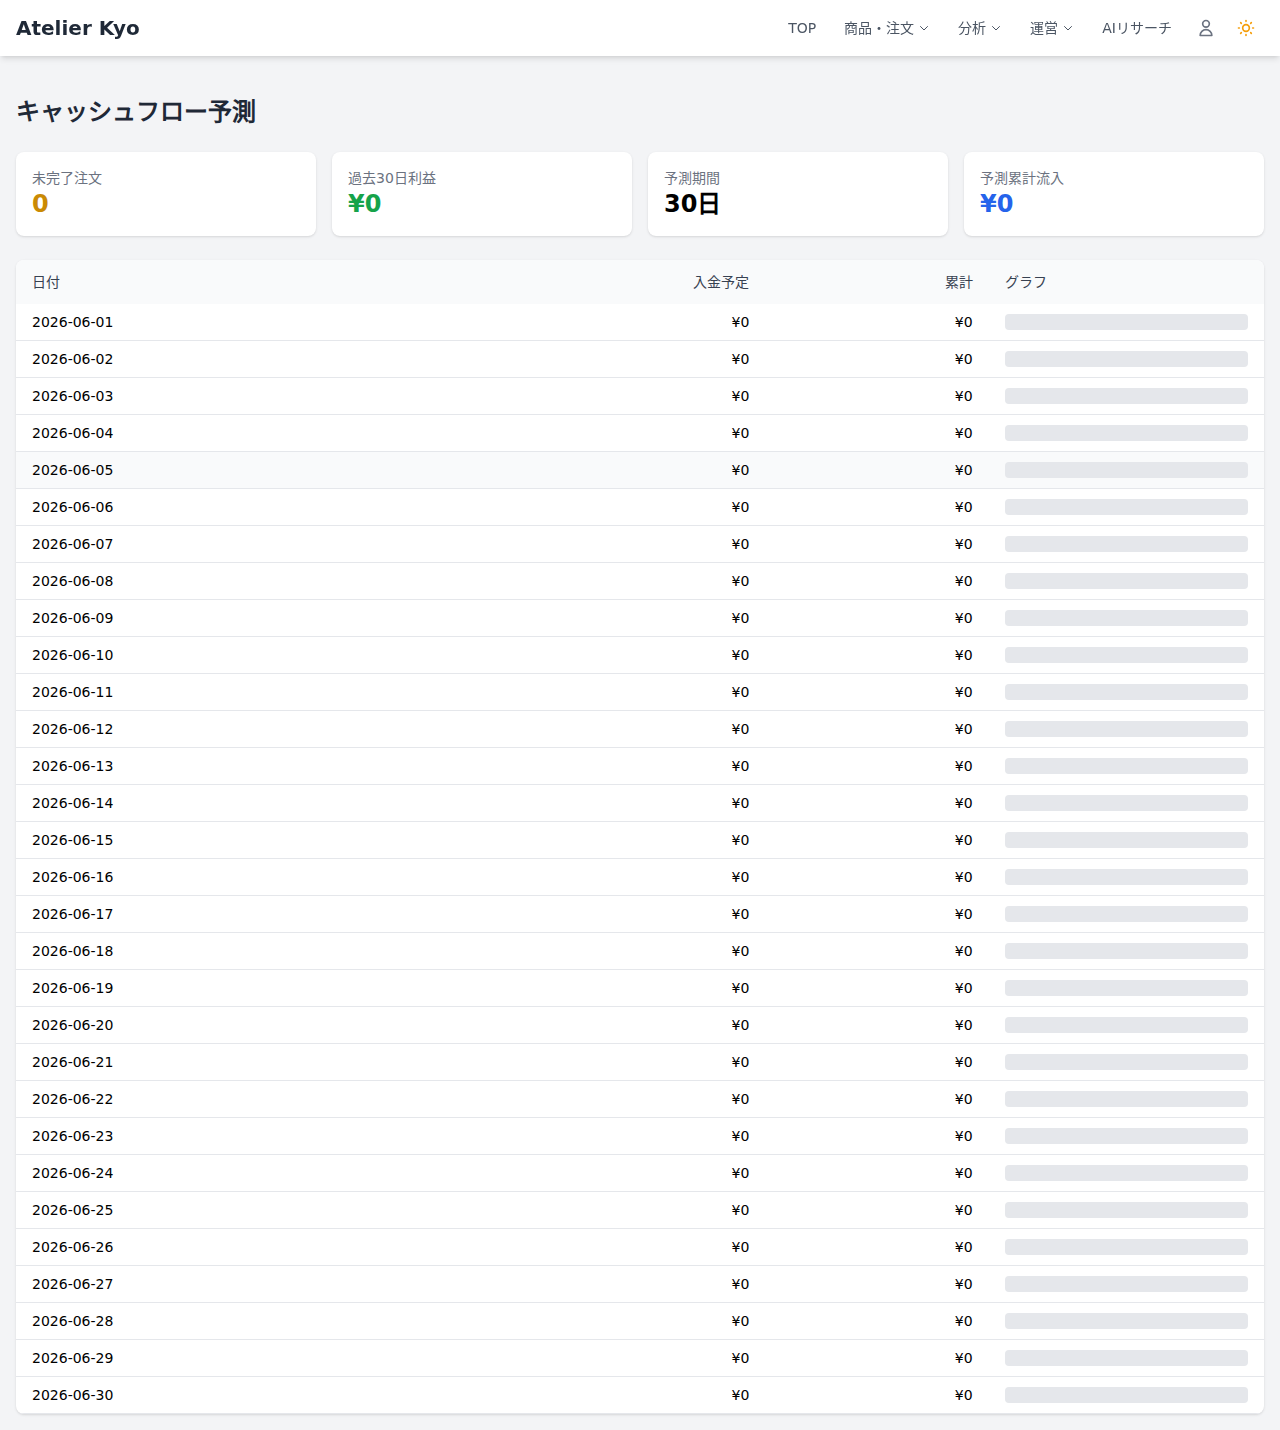This screenshot has height=1430, width=1280.
Task: Toggle the sun light-mode theme icon
Action: pyautogui.click(x=1246, y=28)
